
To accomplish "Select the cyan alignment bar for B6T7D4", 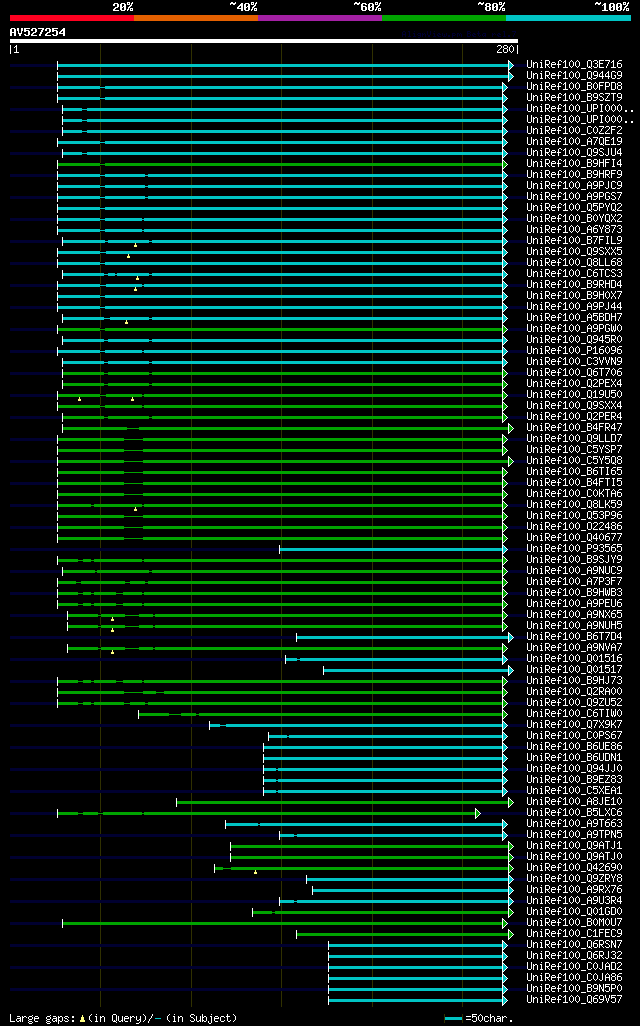I will pos(402,637).
